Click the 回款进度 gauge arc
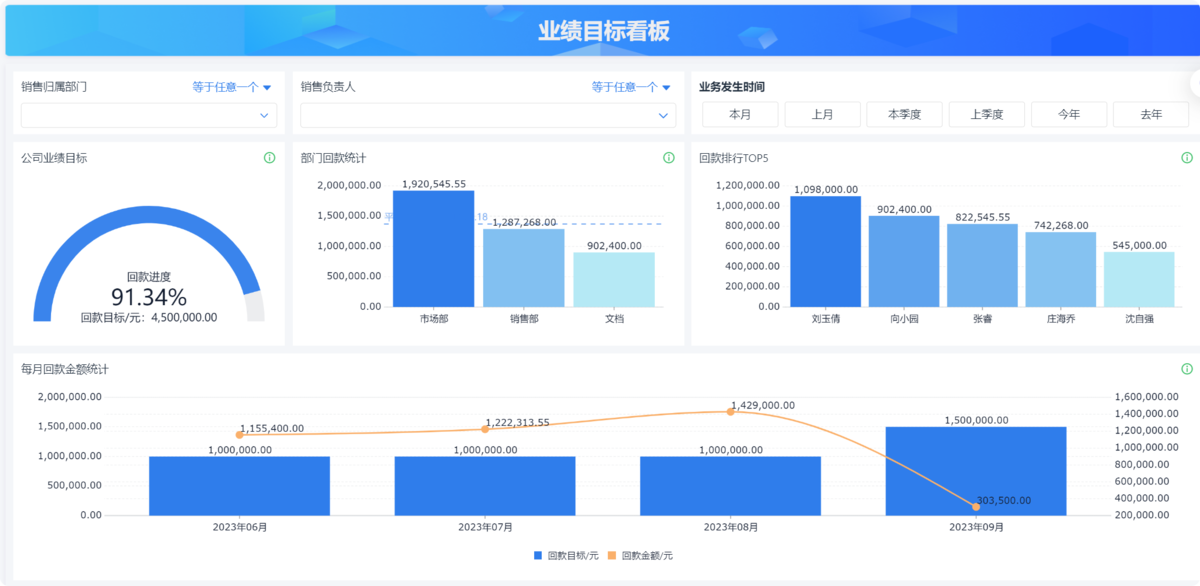This screenshot has width=1200, height=586. point(148,219)
